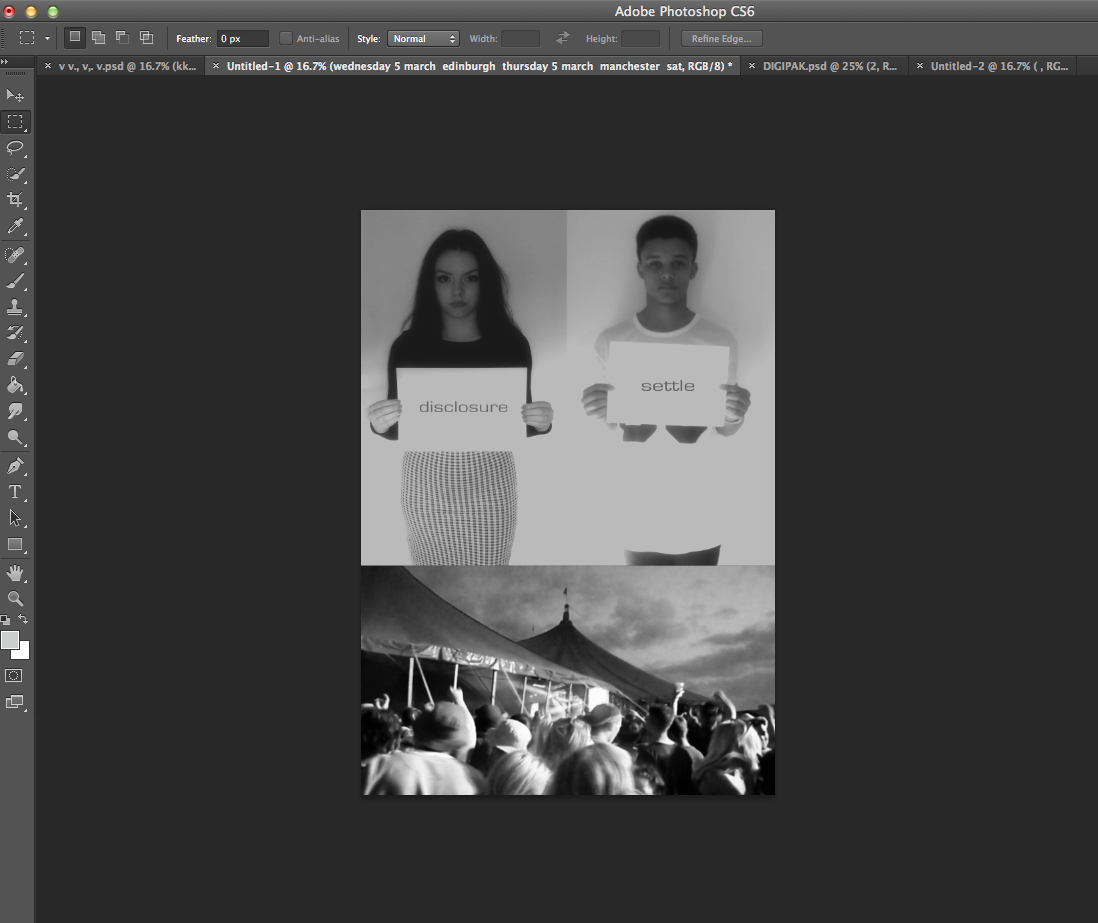
Task: Close the DIGIPAK.psd tab
Action: click(x=751, y=66)
